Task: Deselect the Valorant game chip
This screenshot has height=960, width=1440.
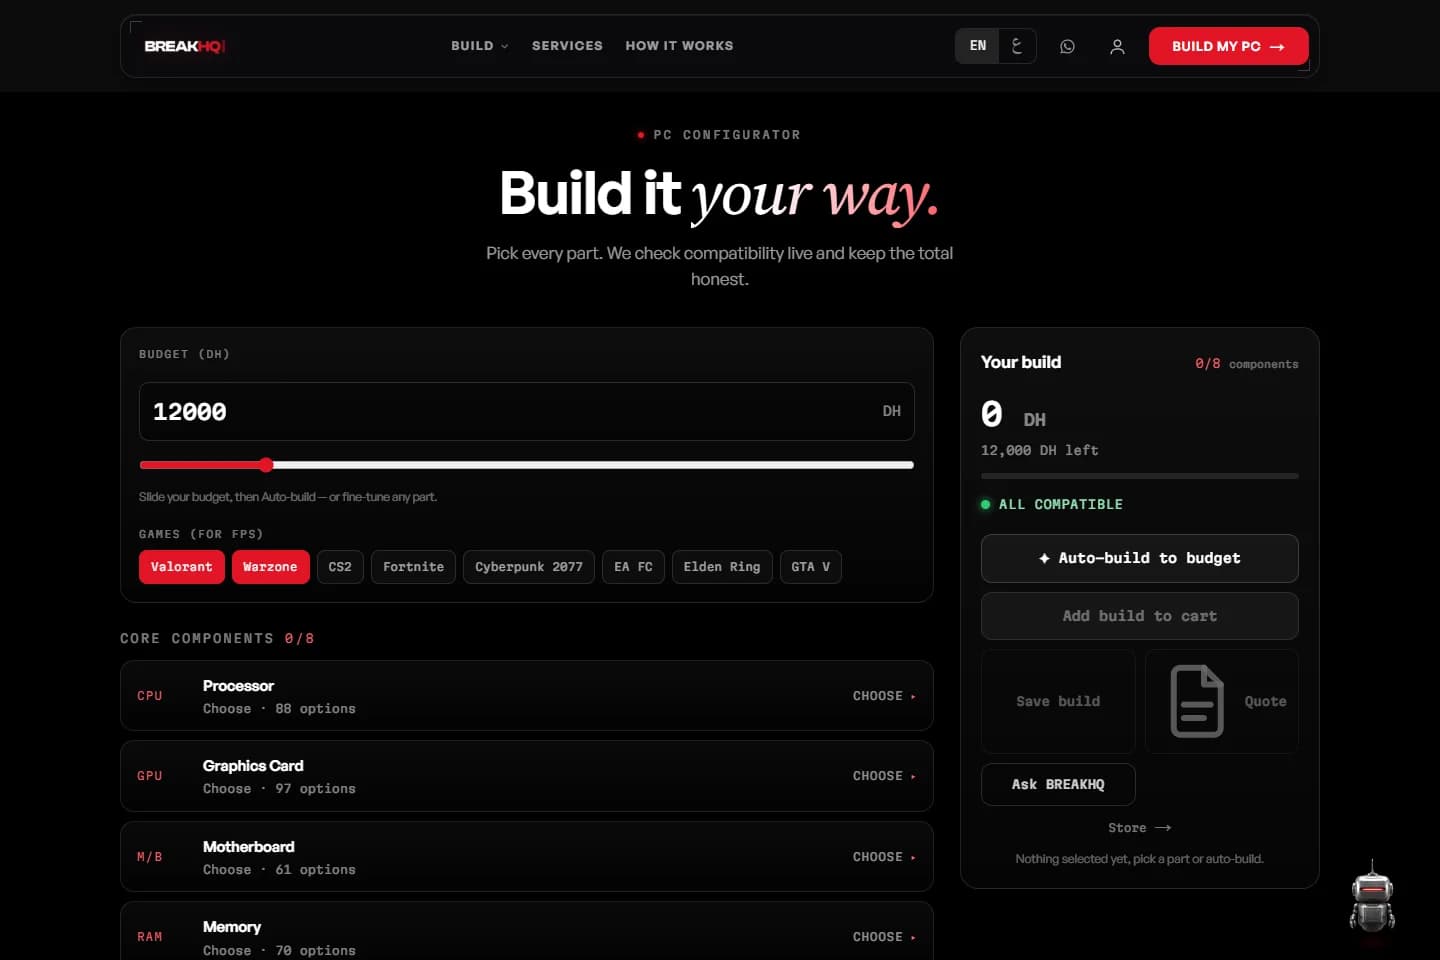Action: [181, 567]
